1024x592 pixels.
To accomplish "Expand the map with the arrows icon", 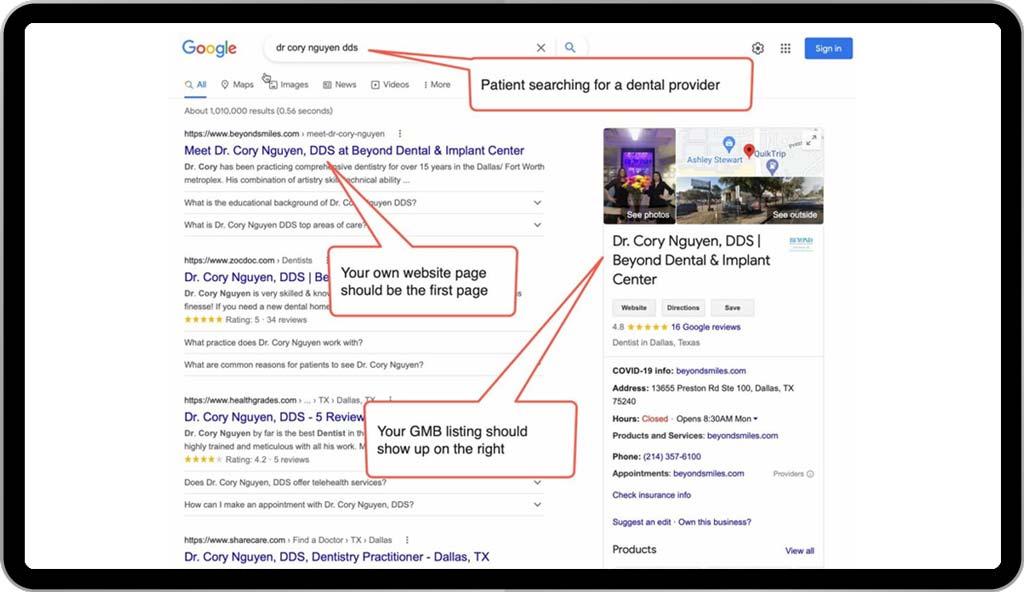I will (811, 140).
